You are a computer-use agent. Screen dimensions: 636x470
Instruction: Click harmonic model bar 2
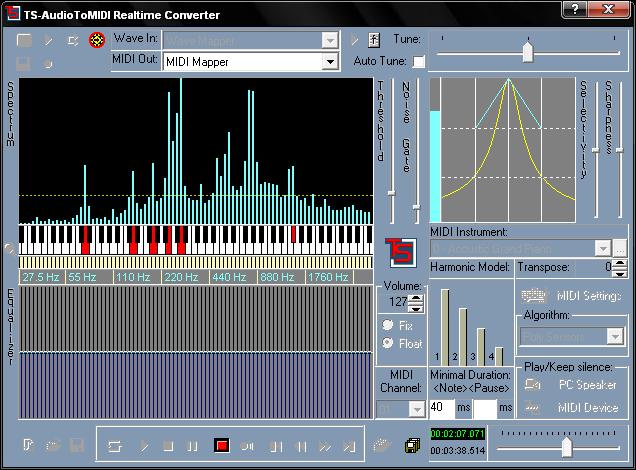463,337
